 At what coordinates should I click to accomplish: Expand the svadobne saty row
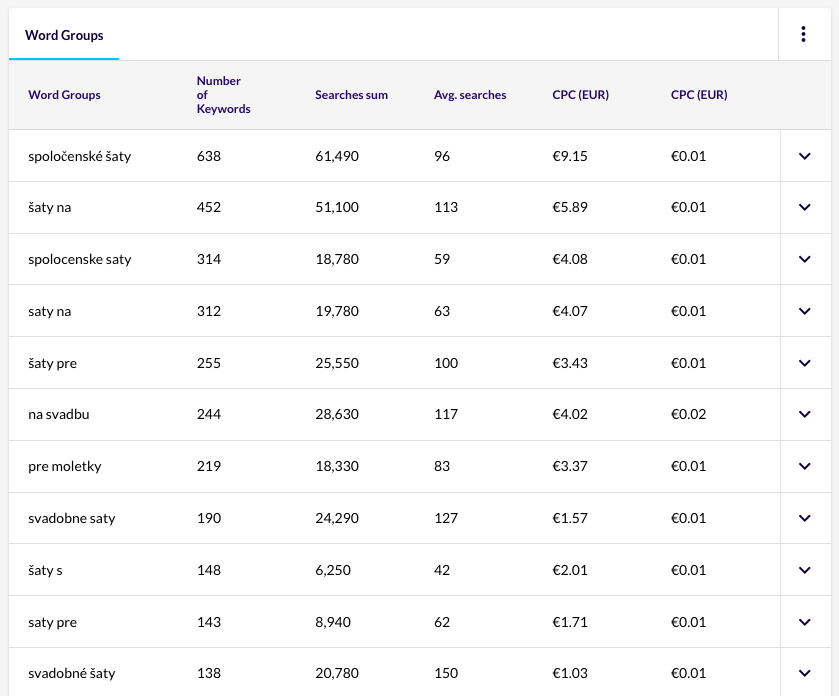pyautogui.click(x=805, y=518)
